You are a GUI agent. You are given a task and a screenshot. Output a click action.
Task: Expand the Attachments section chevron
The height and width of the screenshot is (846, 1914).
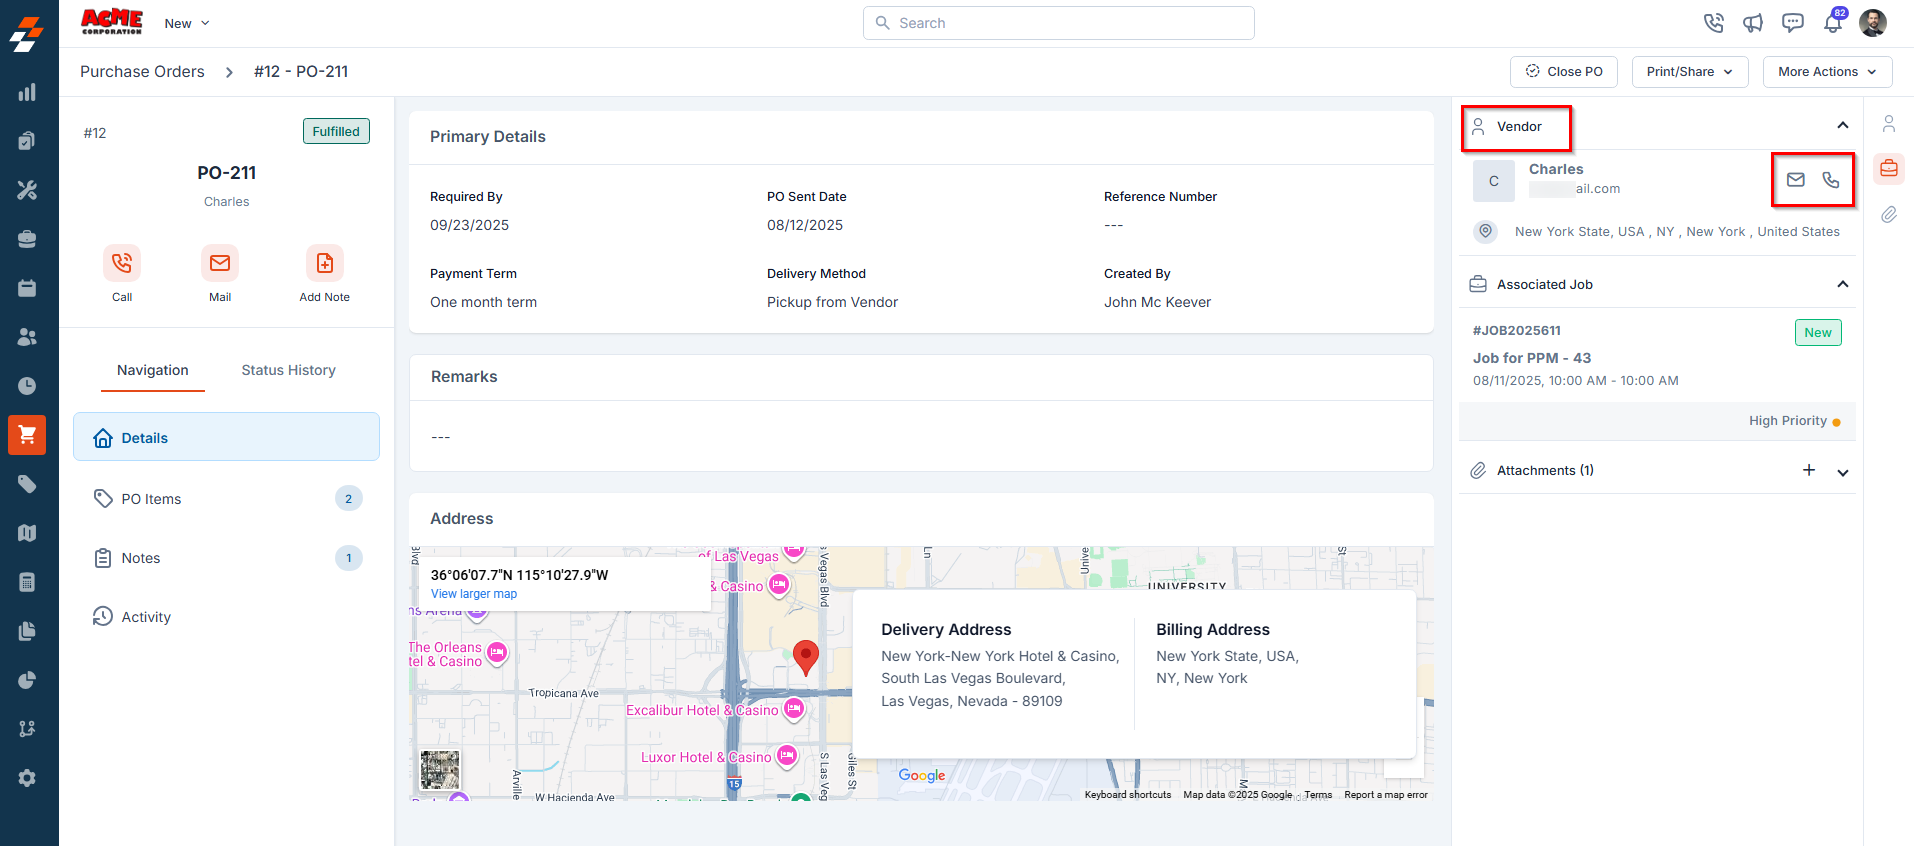click(x=1842, y=472)
